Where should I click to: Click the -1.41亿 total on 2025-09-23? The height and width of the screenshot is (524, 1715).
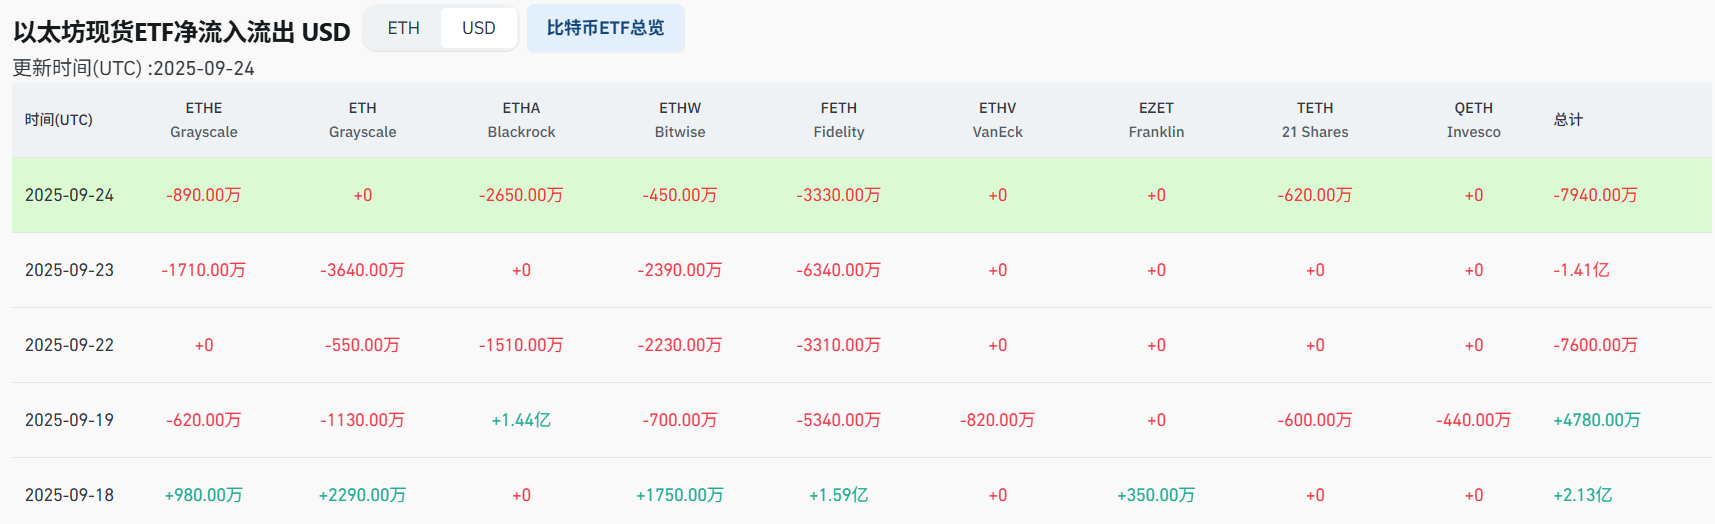(x=1581, y=270)
